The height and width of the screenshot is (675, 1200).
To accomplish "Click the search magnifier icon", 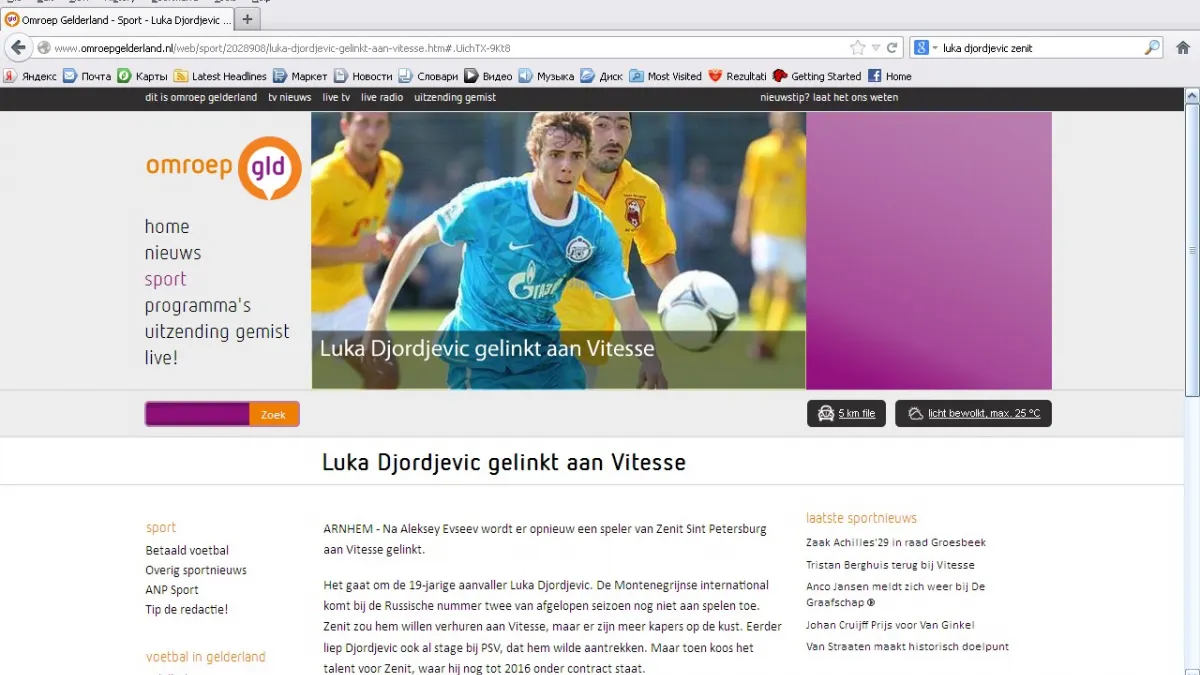I will pos(1152,48).
